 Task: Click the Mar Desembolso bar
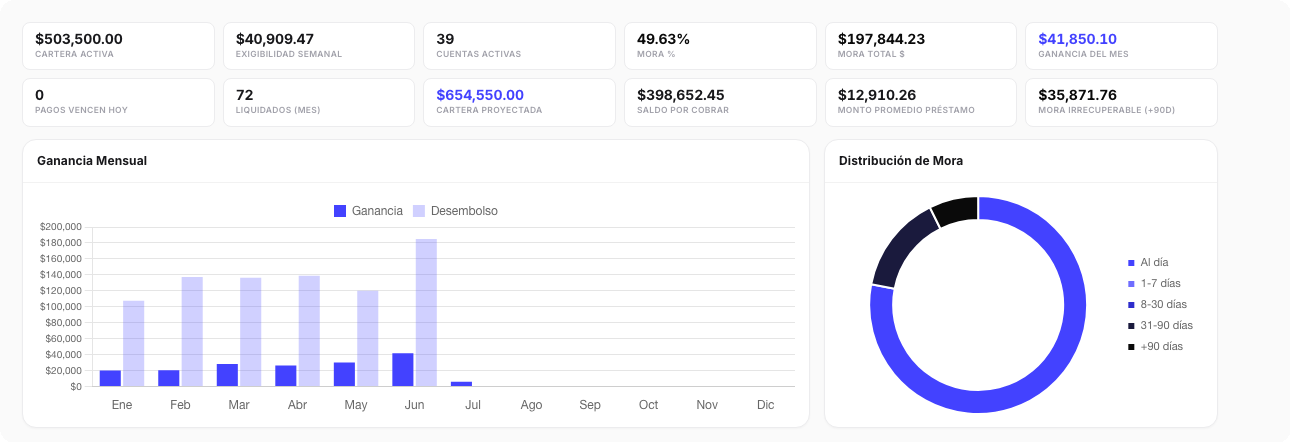coord(250,332)
